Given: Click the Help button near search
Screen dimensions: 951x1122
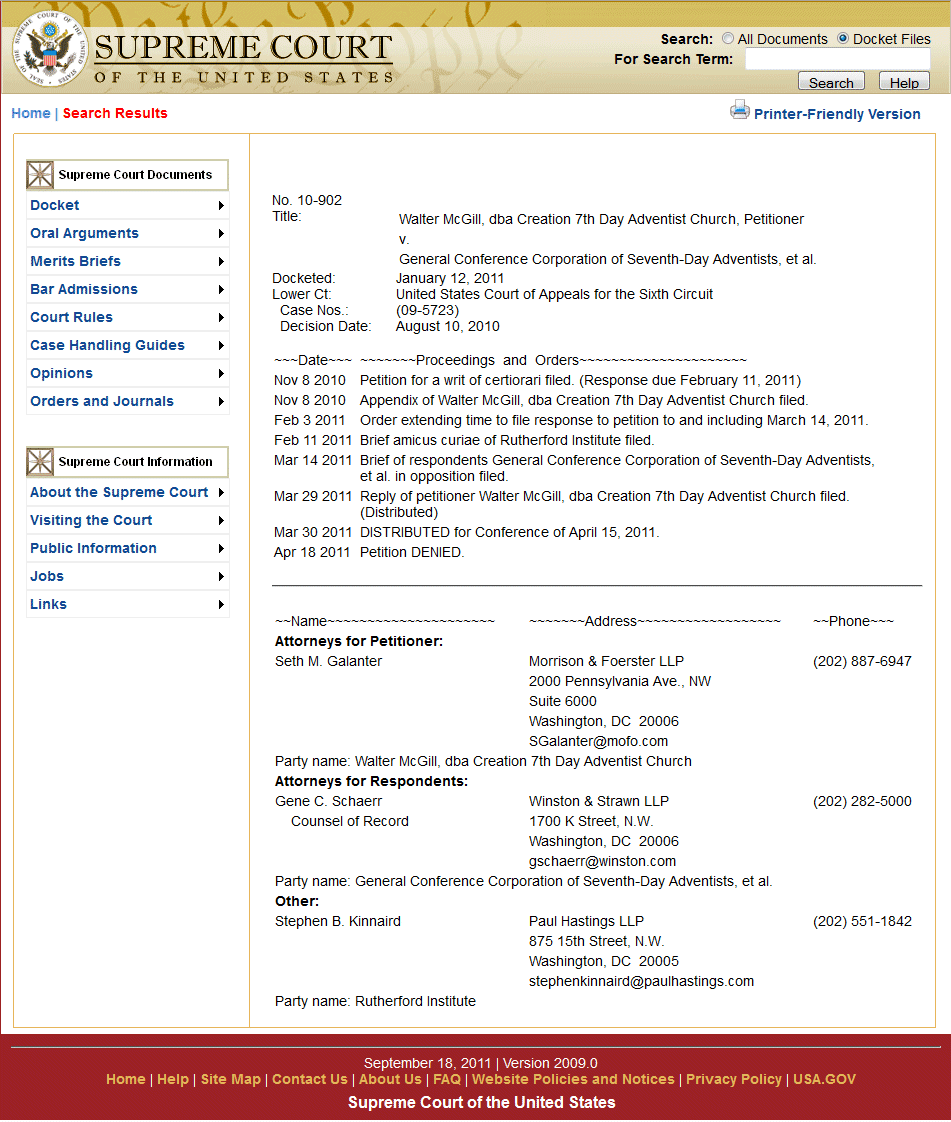Looking at the screenshot, I should pos(904,82).
